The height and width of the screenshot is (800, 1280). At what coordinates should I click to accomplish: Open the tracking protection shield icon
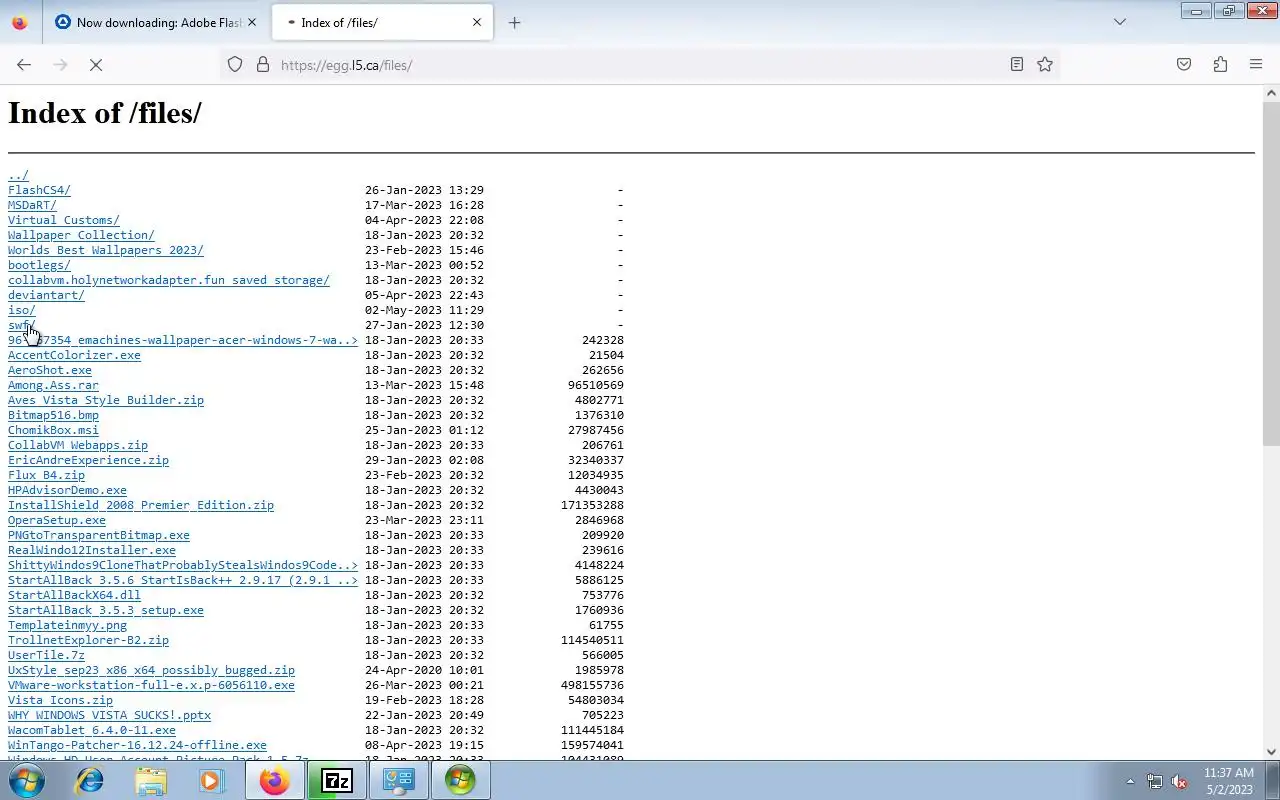tap(235, 65)
